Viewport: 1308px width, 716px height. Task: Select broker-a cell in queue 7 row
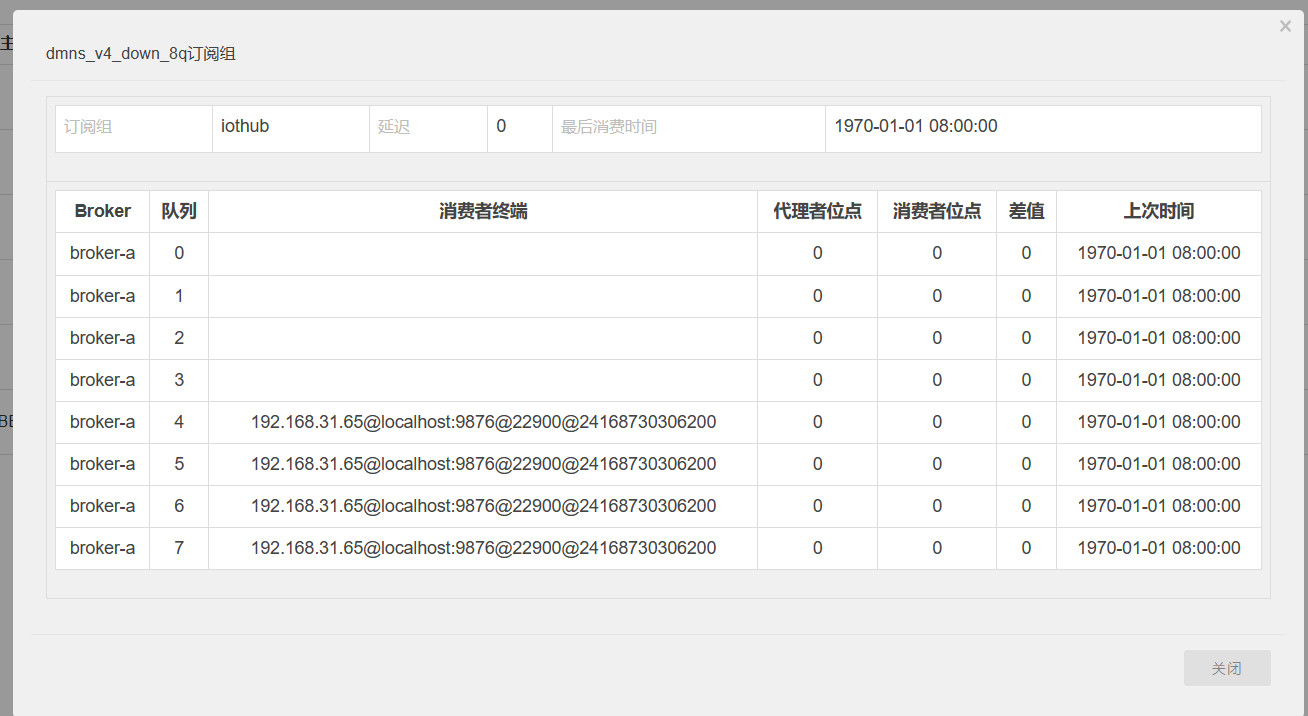coord(103,548)
